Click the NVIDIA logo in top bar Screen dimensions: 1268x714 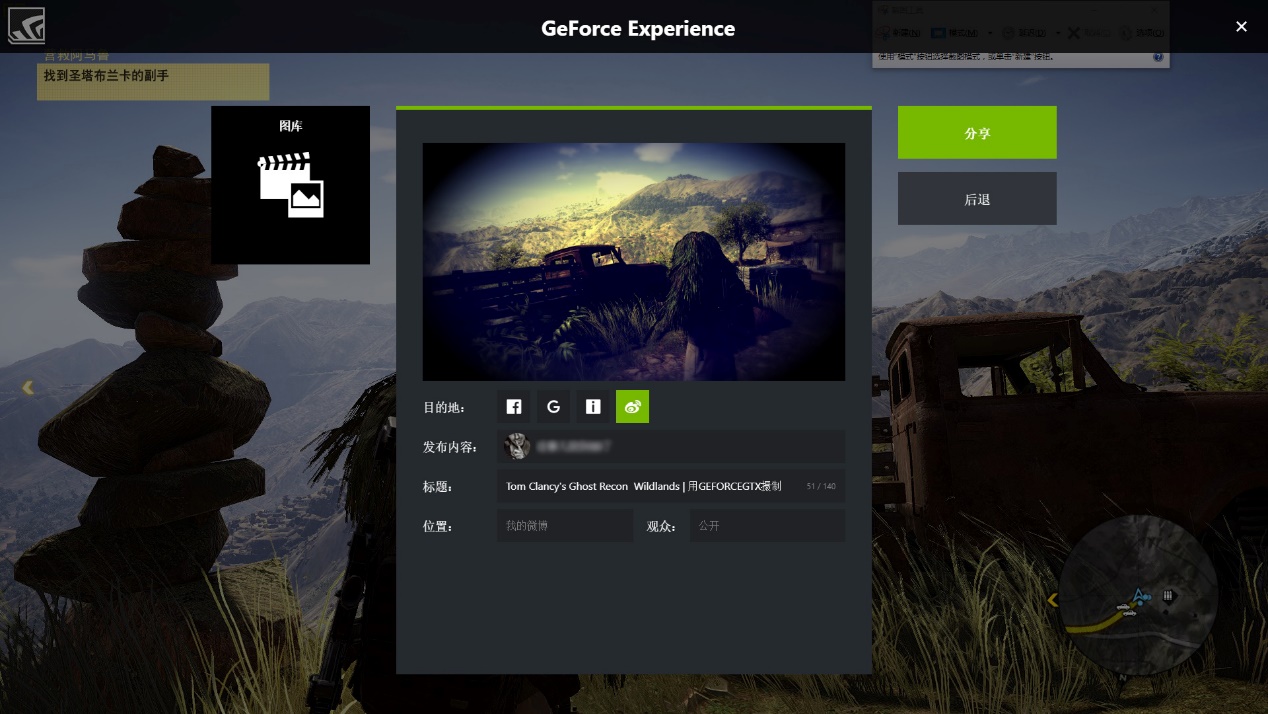(x=26, y=26)
